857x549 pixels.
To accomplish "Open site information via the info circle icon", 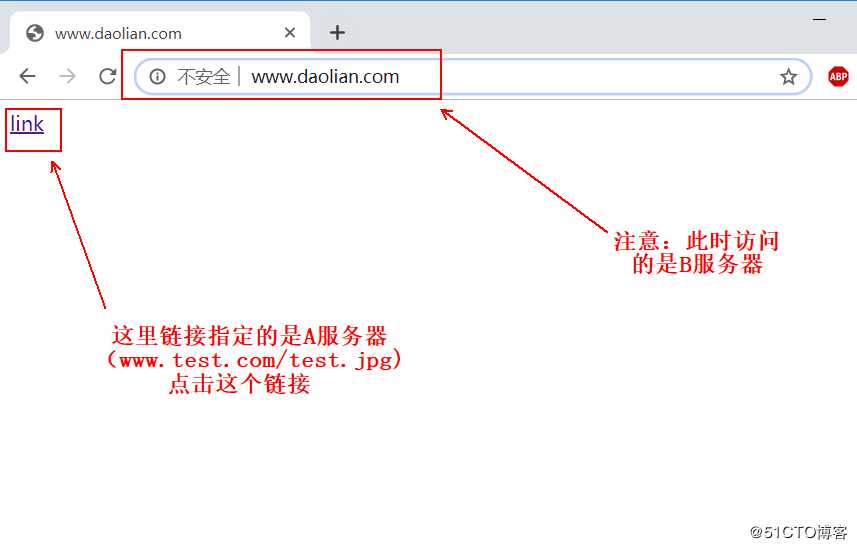I will 157,77.
